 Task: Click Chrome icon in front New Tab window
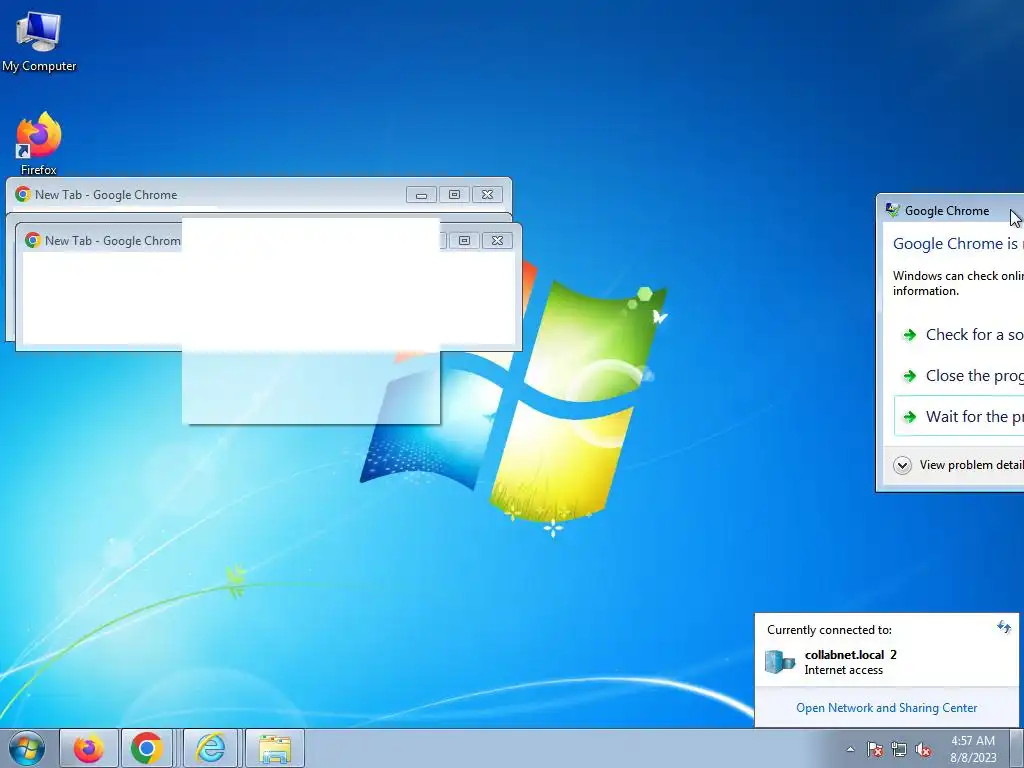[33, 240]
